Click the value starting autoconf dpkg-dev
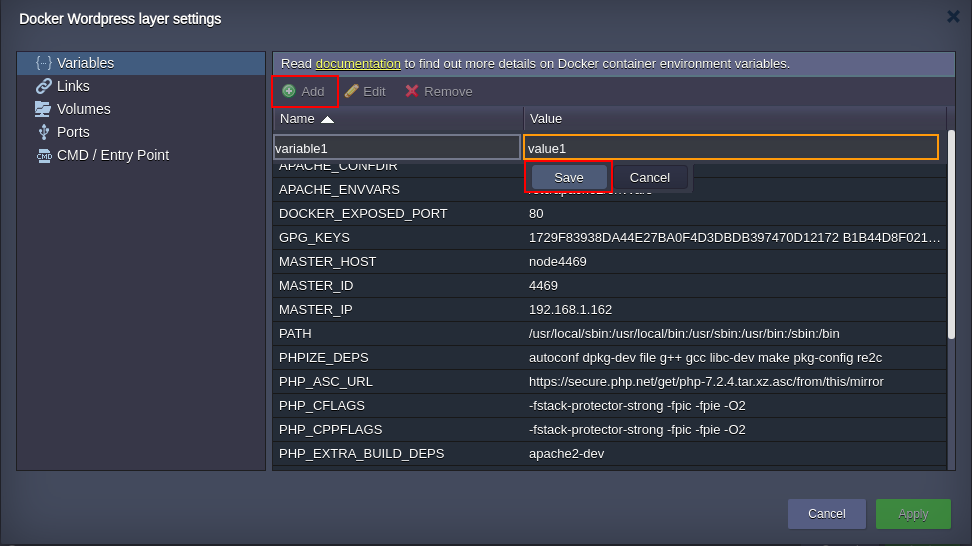Image resolution: width=972 pixels, height=546 pixels. tap(705, 358)
